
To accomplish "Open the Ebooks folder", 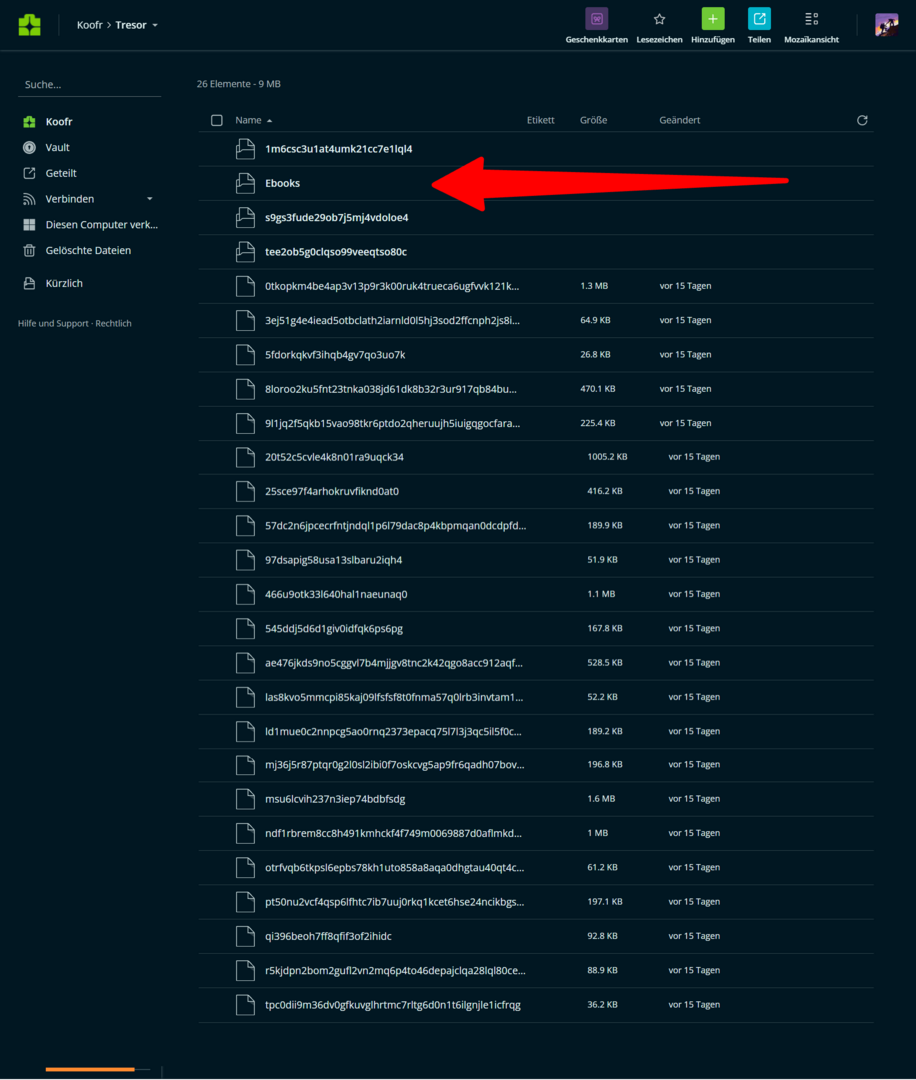I will point(282,183).
